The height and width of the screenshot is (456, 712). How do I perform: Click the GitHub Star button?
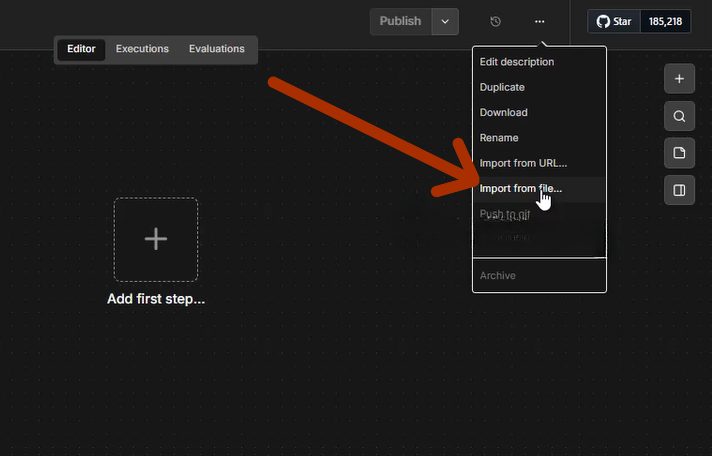pos(614,21)
